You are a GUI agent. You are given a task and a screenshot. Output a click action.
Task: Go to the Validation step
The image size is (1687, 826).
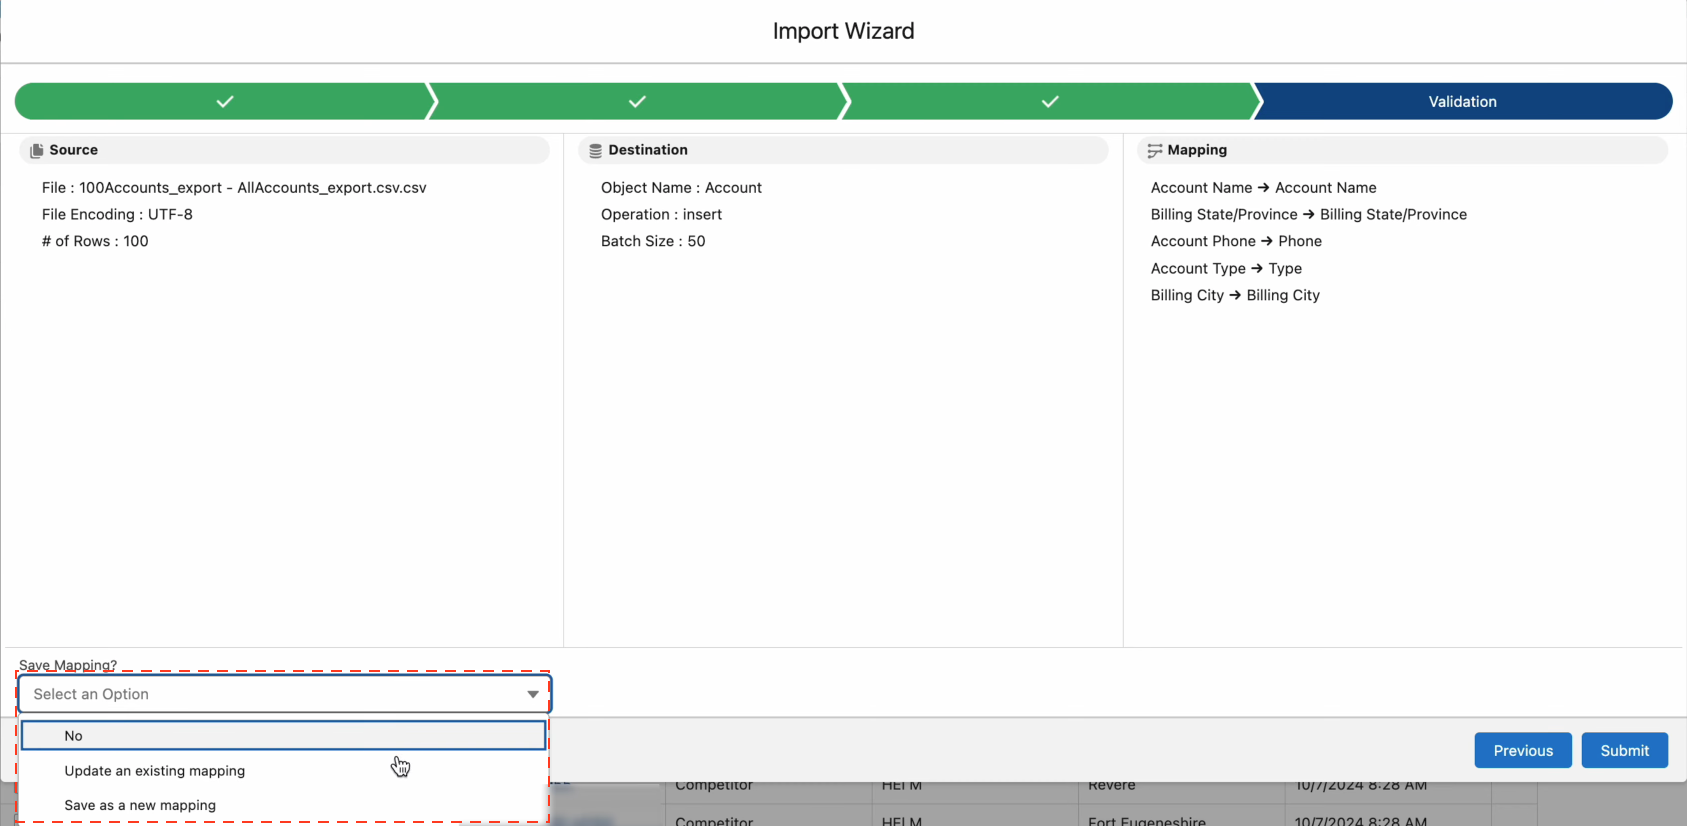[1461, 102]
